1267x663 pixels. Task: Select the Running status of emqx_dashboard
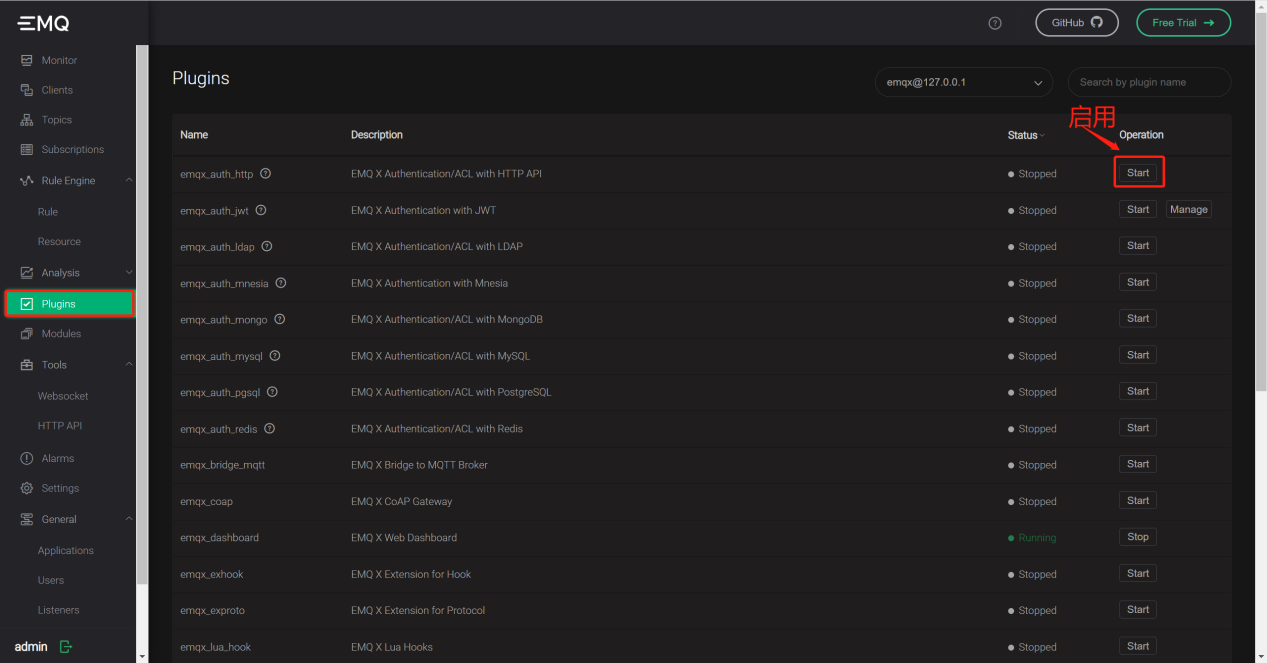click(x=1032, y=538)
